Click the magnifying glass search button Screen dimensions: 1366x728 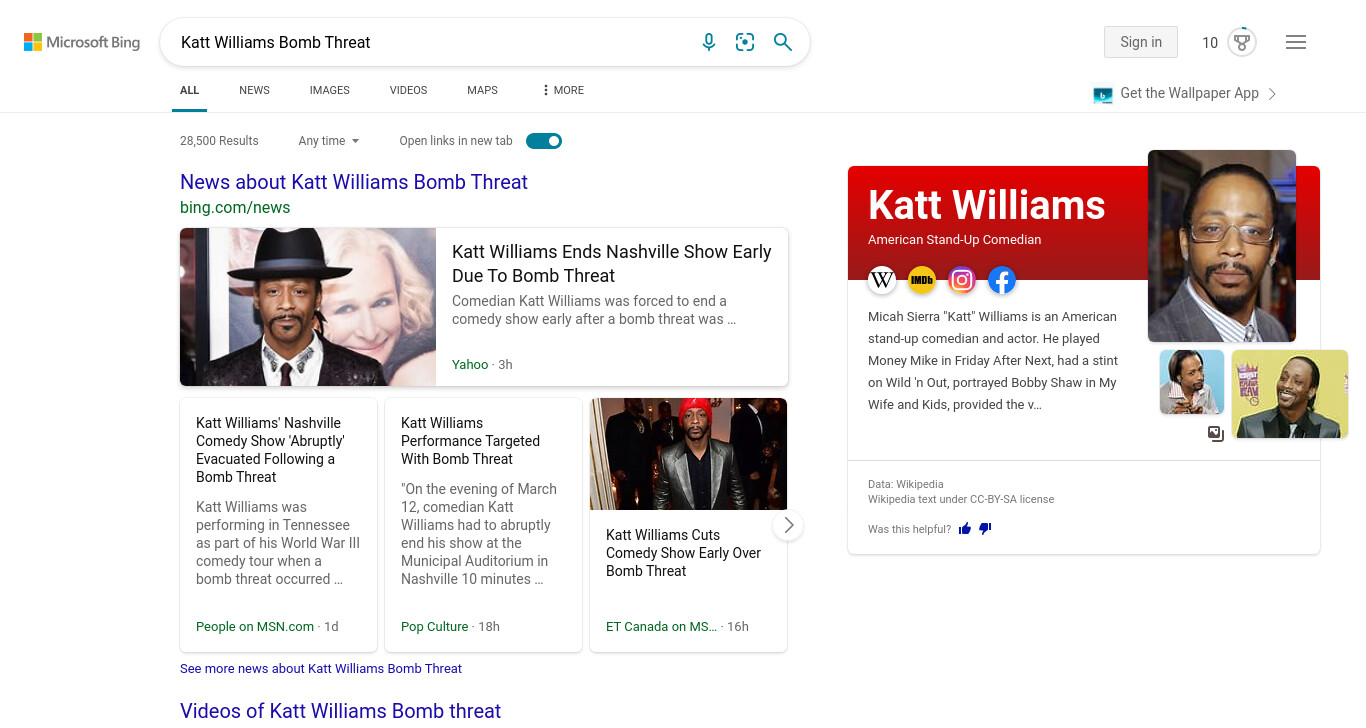pos(783,42)
